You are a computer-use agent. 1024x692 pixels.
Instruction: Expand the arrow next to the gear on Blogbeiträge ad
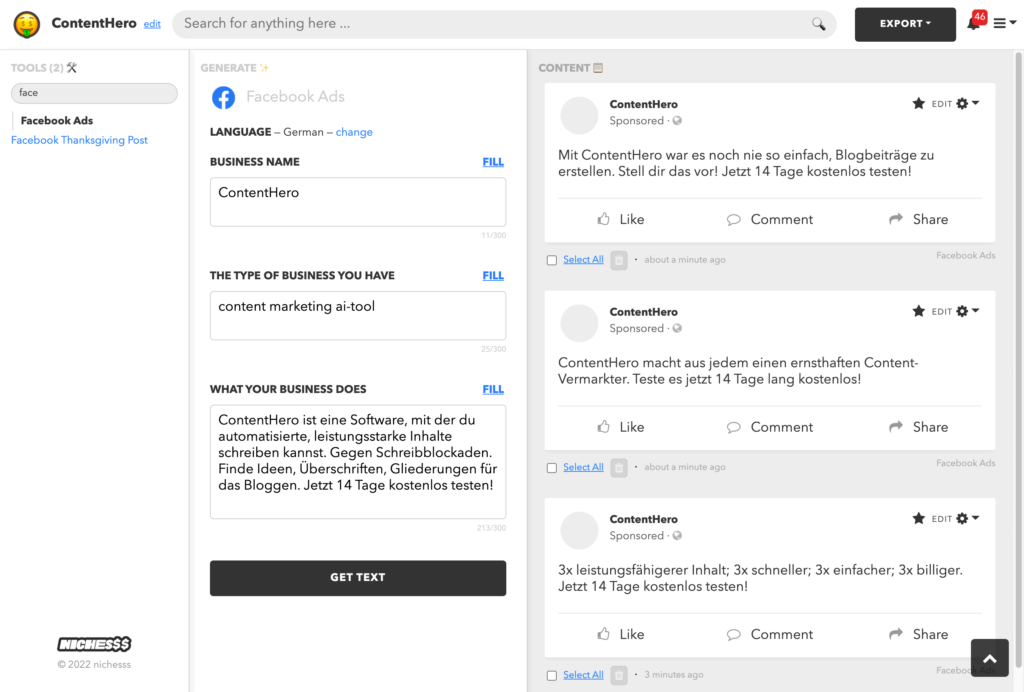[x=976, y=103]
